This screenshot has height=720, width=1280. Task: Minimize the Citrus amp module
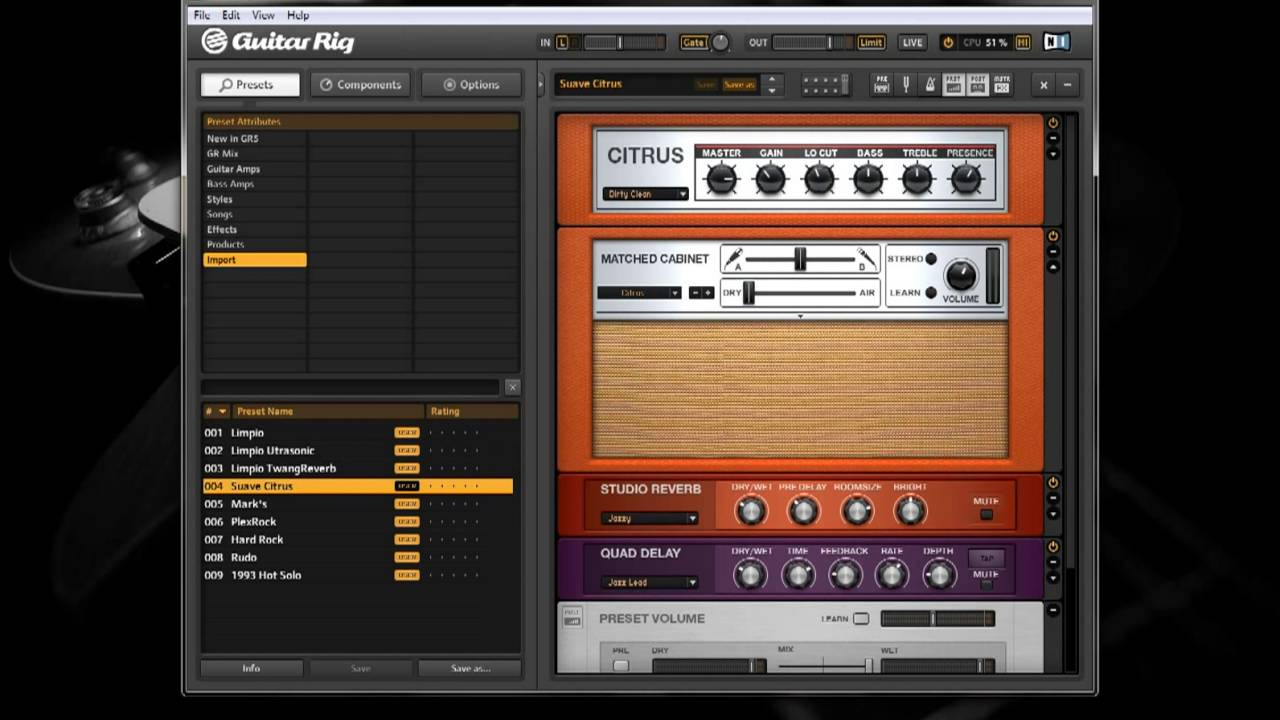point(1053,138)
